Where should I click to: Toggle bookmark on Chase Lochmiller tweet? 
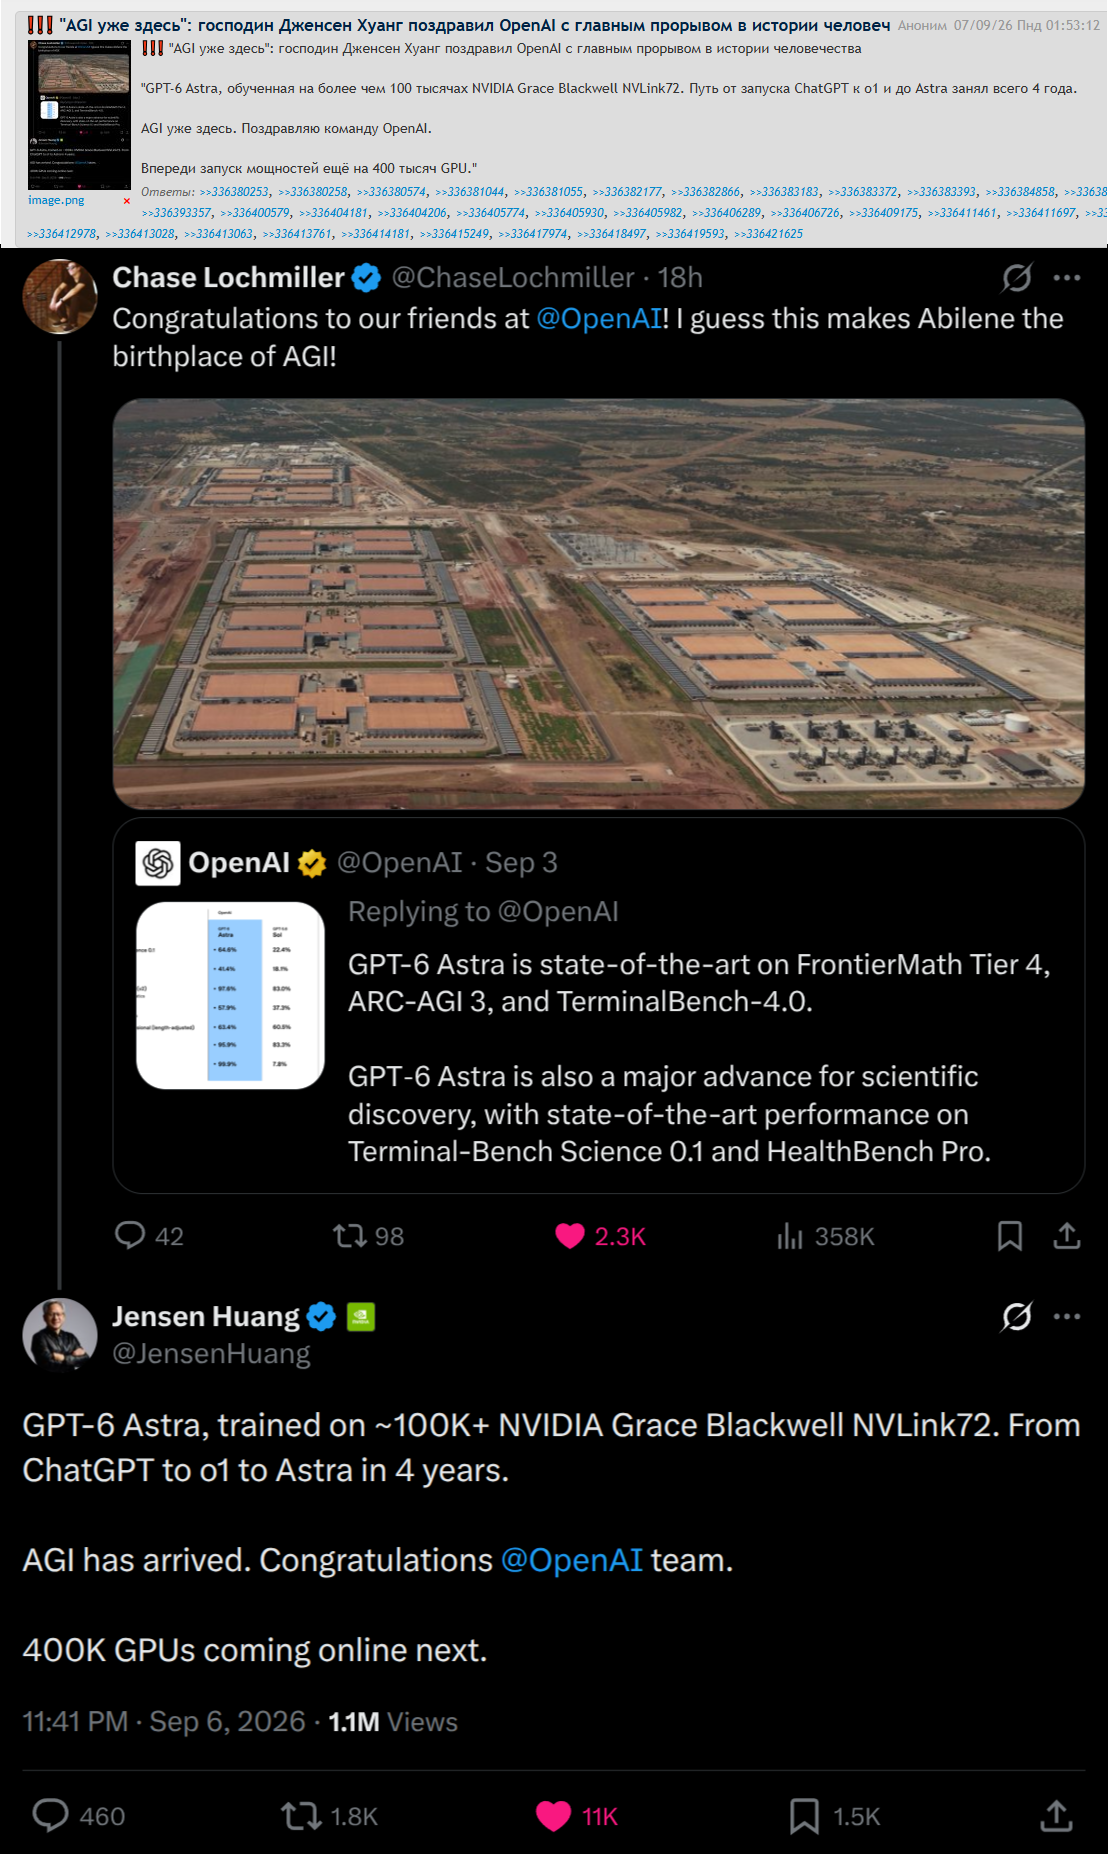(x=1010, y=1236)
